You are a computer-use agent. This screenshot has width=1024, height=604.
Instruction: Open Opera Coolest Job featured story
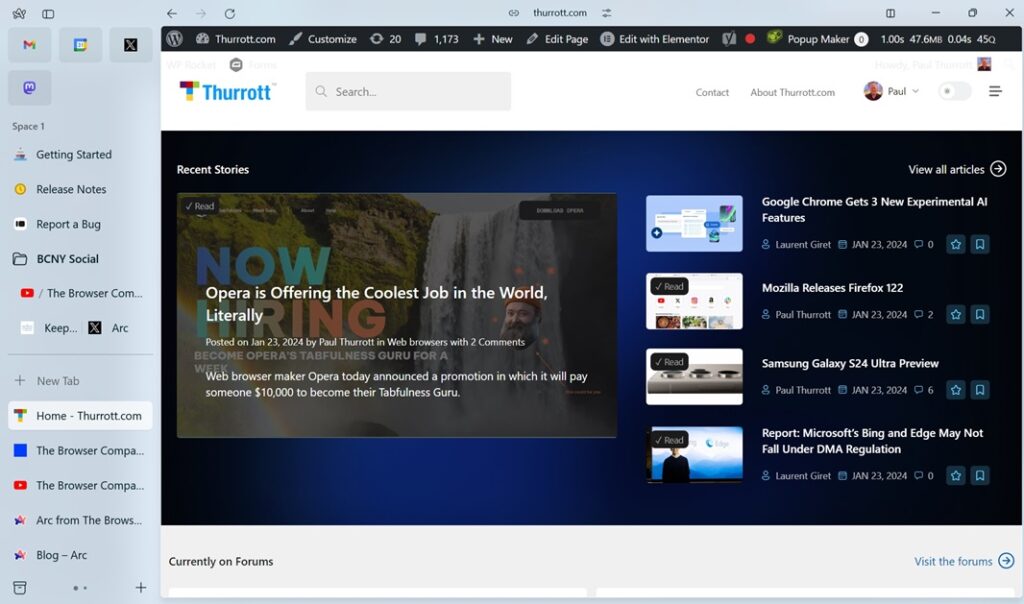(396, 315)
